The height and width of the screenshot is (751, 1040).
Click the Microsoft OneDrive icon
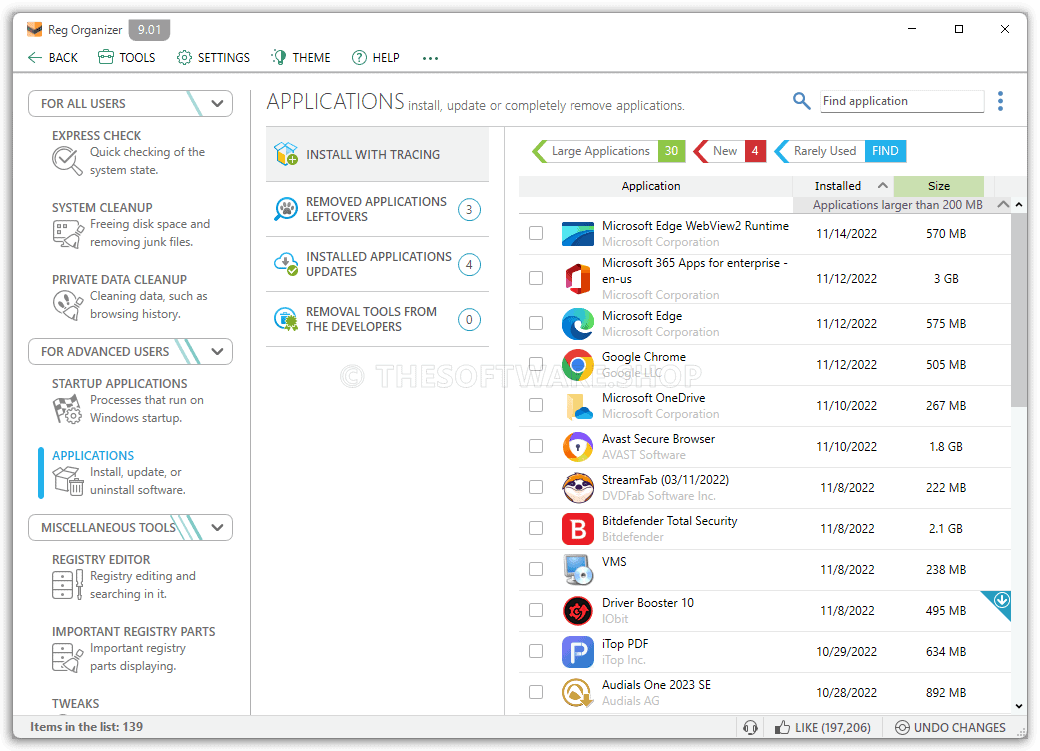point(578,405)
